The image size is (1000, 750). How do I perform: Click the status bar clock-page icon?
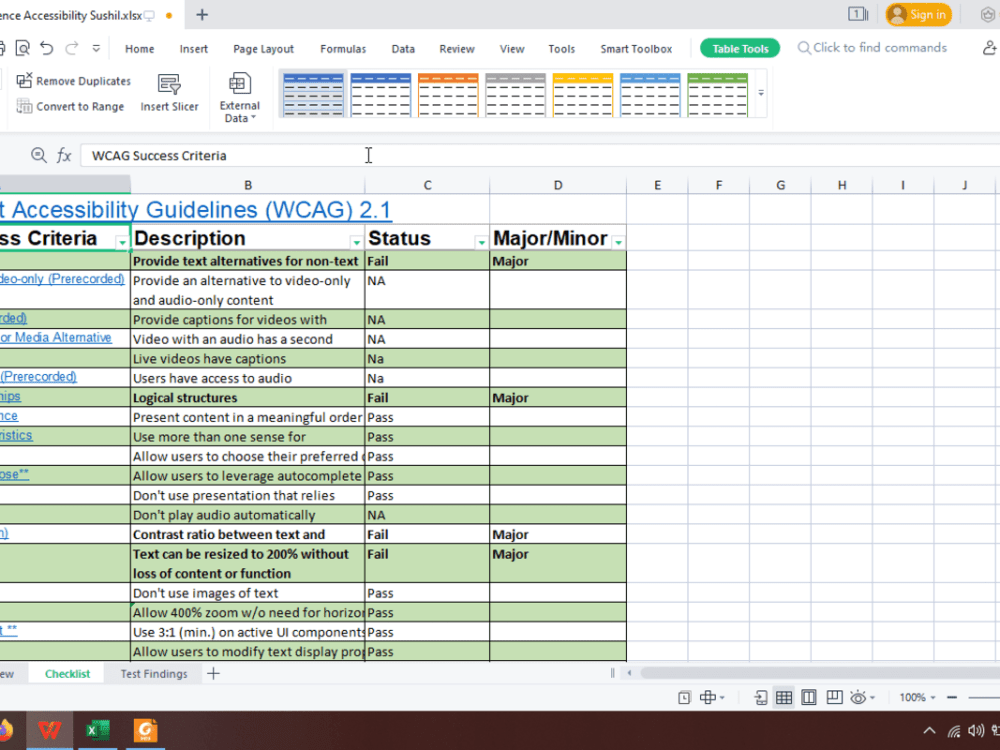[684, 698]
